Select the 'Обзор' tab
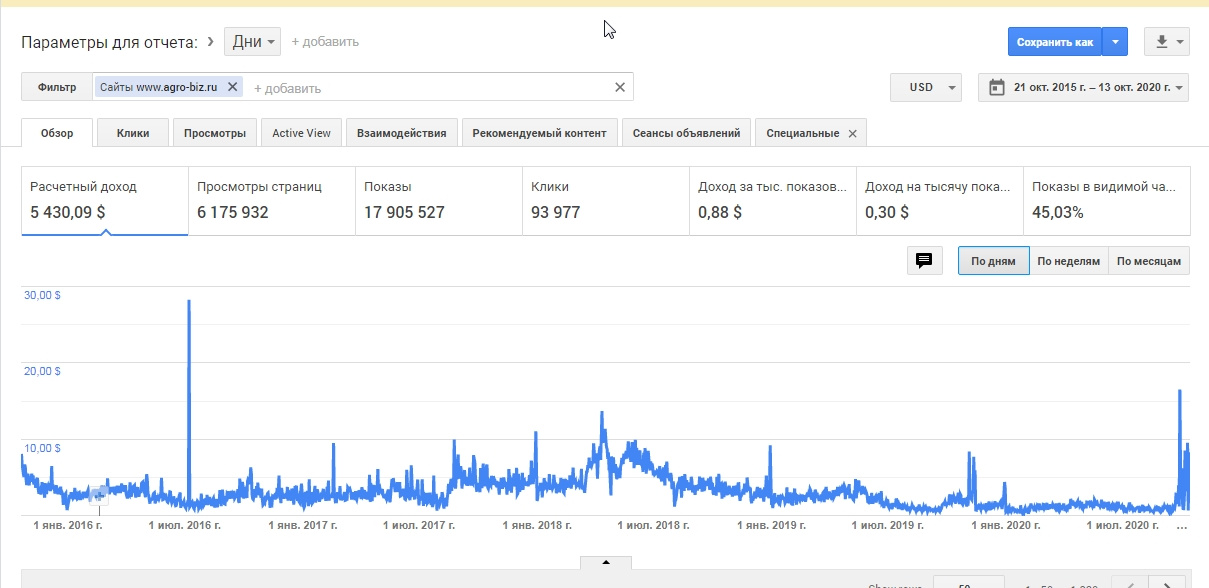Viewport: 1209px width, 588px height. tap(57, 133)
